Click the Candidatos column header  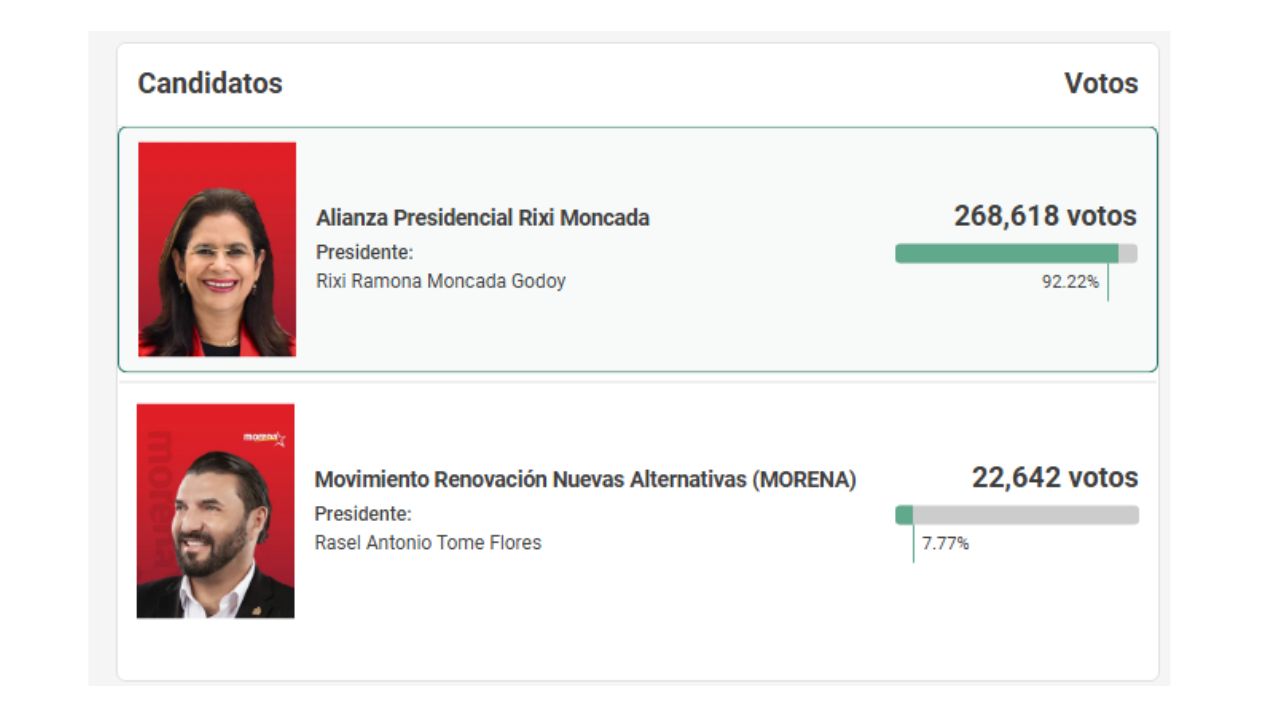[x=210, y=83]
